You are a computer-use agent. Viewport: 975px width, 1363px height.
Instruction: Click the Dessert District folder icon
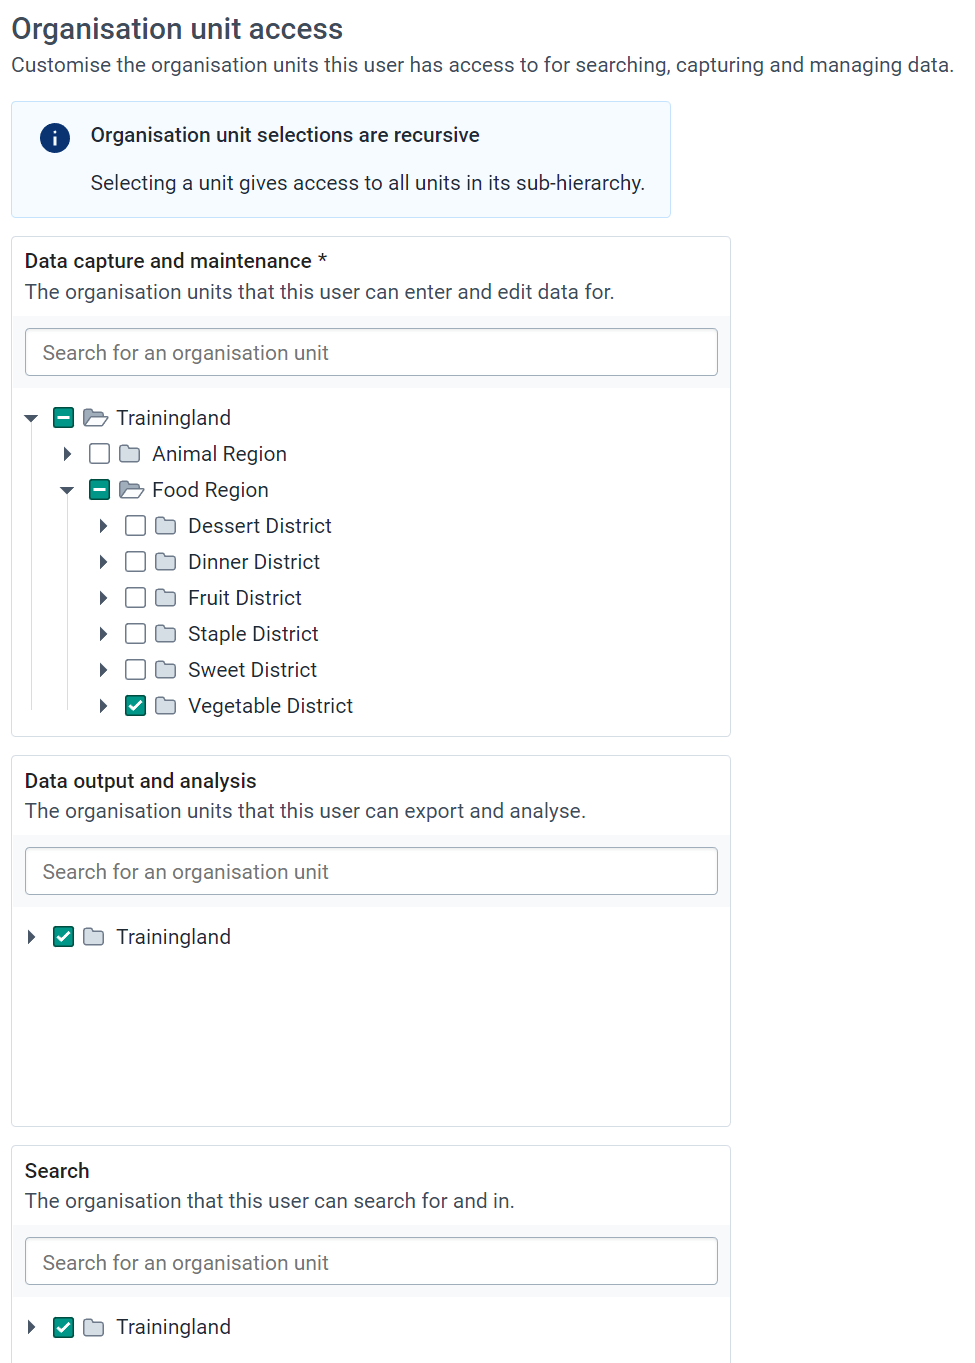click(166, 526)
